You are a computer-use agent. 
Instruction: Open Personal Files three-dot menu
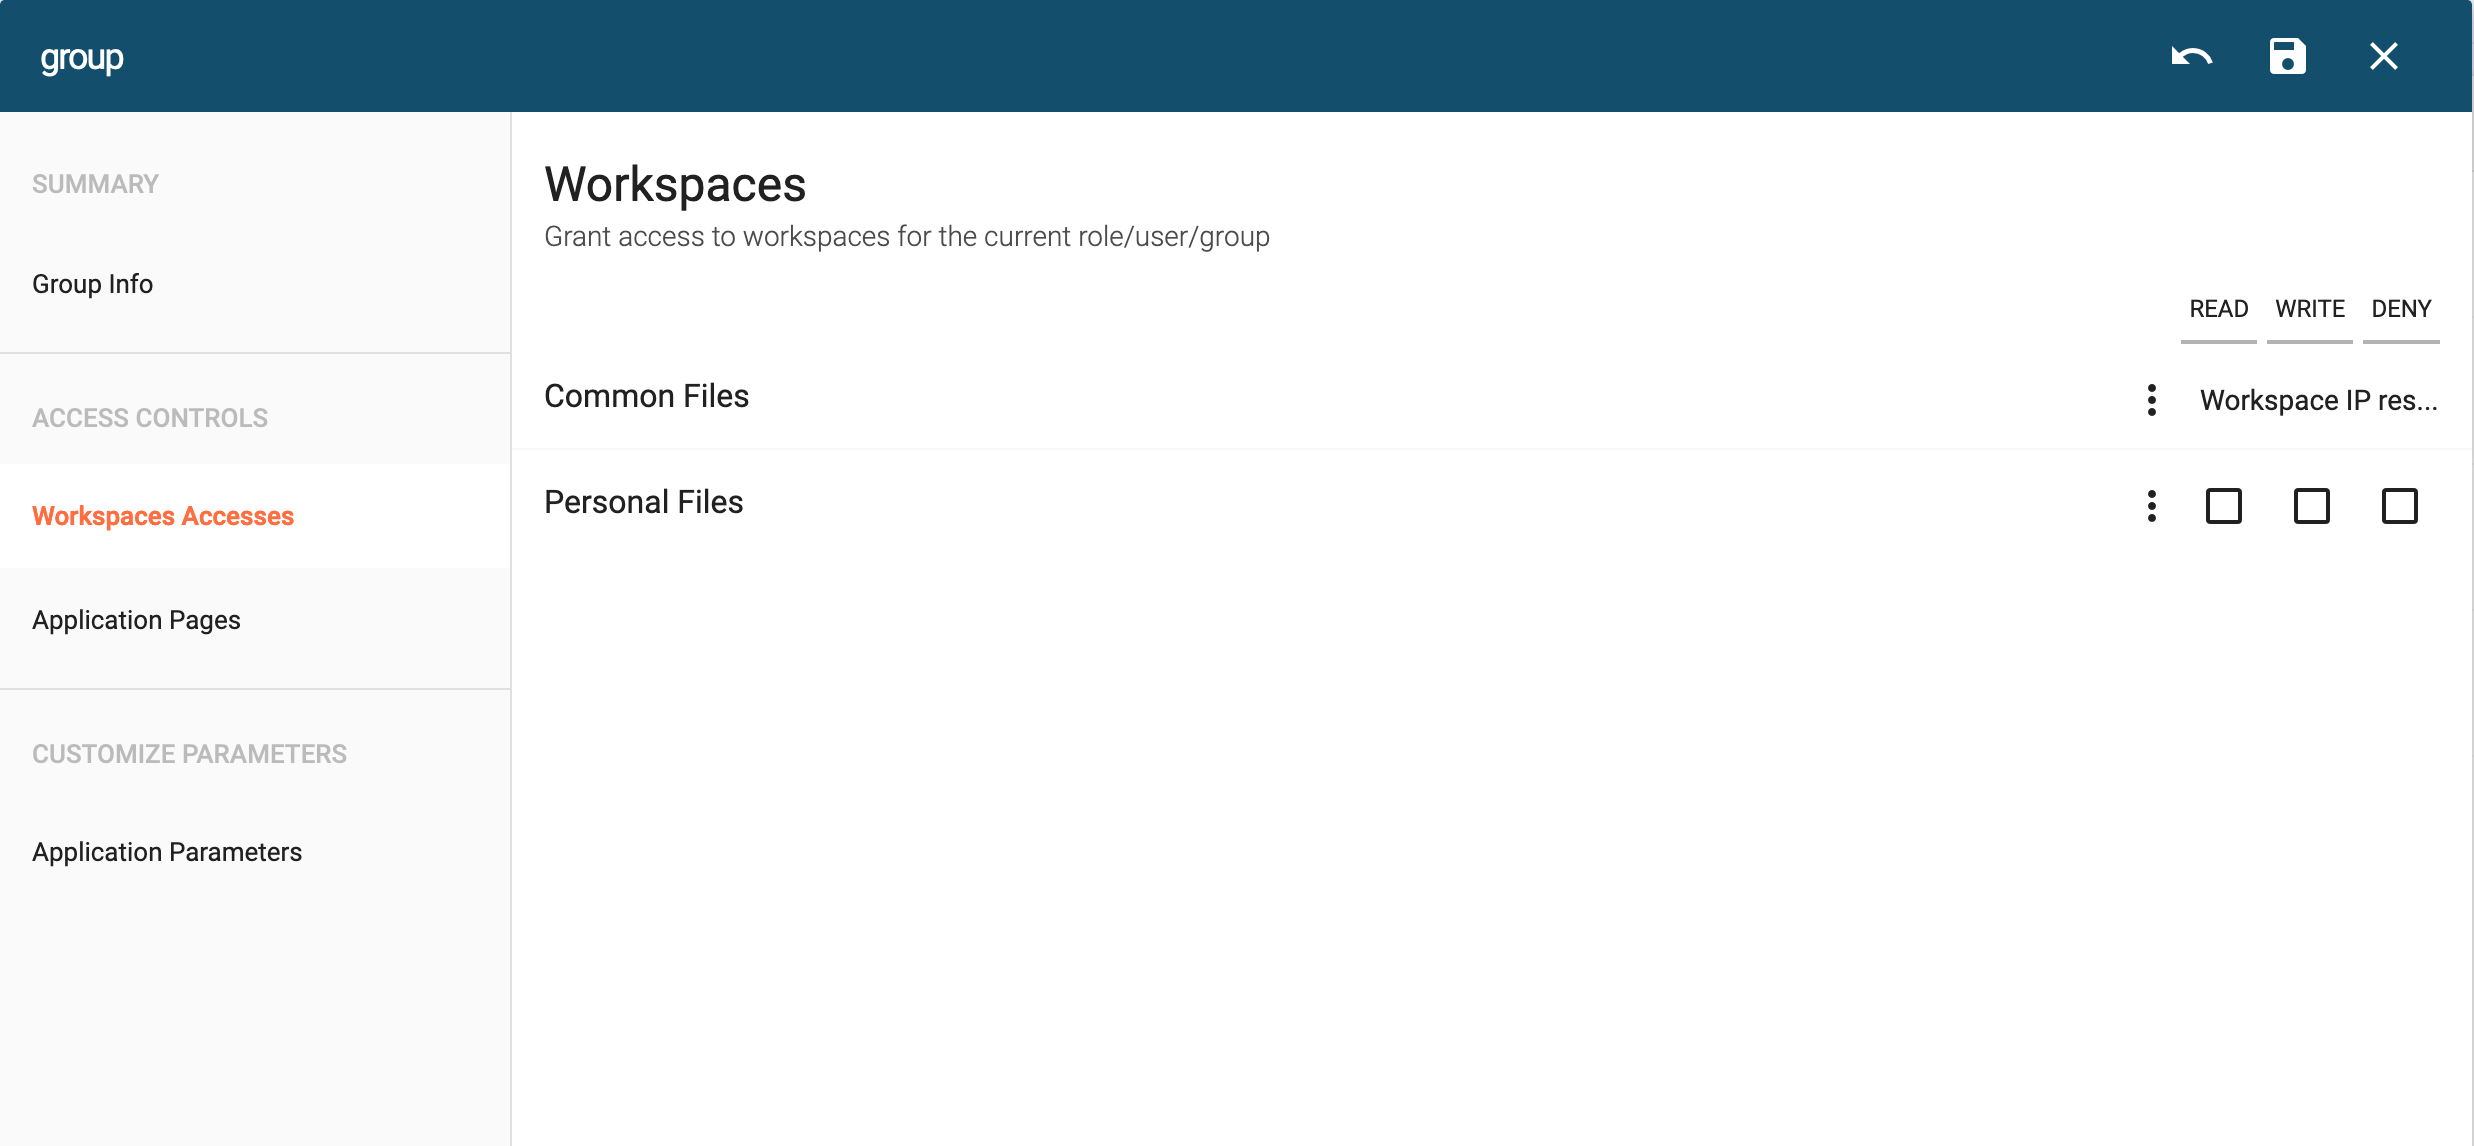click(2151, 506)
